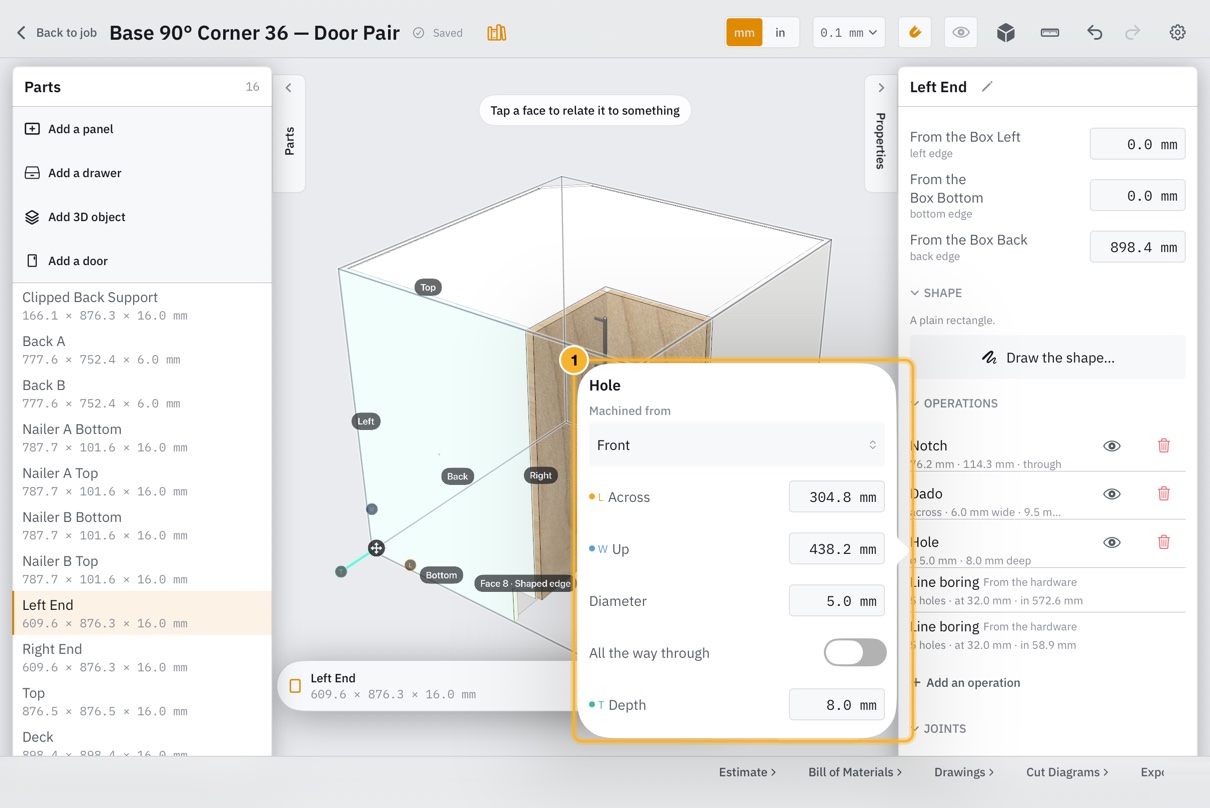The width and height of the screenshot is (1210, 808).
Task: Click the redo arrow icon
Action: [1132, 33]
